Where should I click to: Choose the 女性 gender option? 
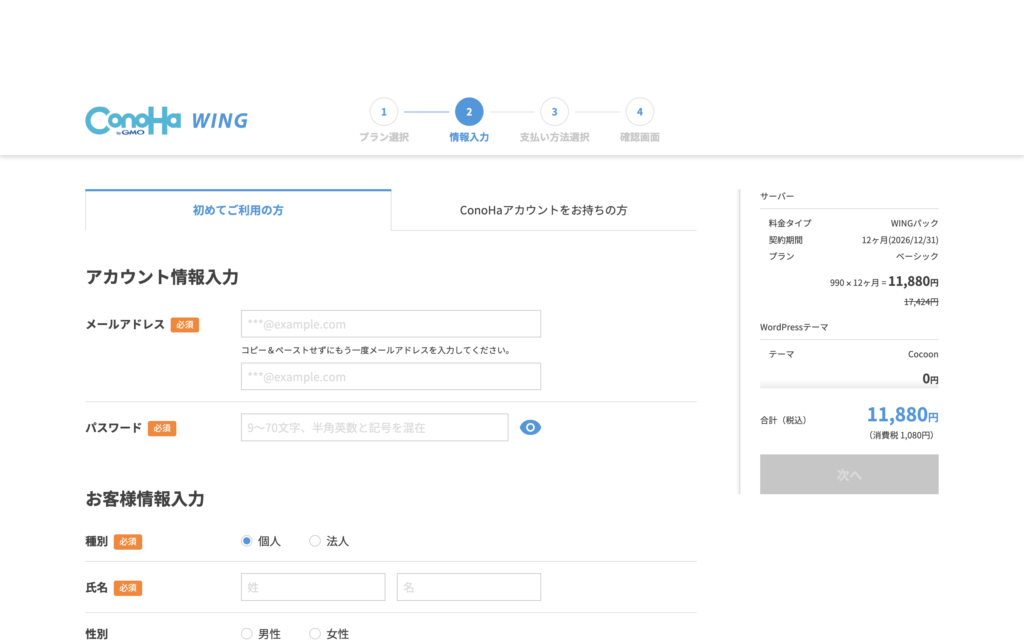(x=315, y=634)
